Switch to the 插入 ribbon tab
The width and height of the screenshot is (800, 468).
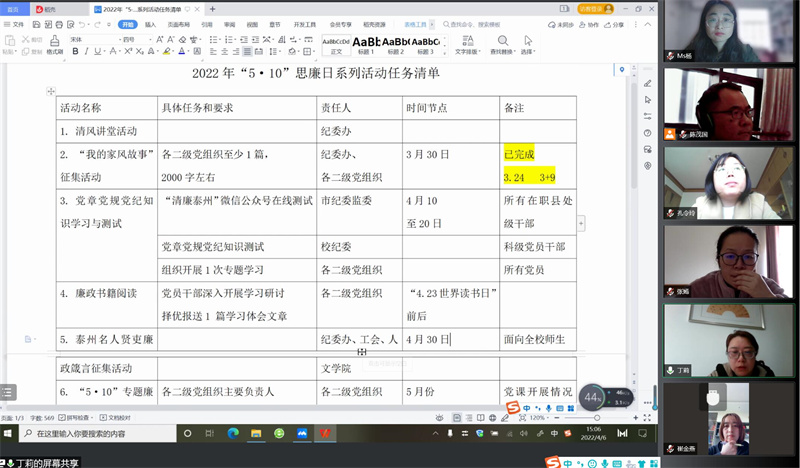150,24
